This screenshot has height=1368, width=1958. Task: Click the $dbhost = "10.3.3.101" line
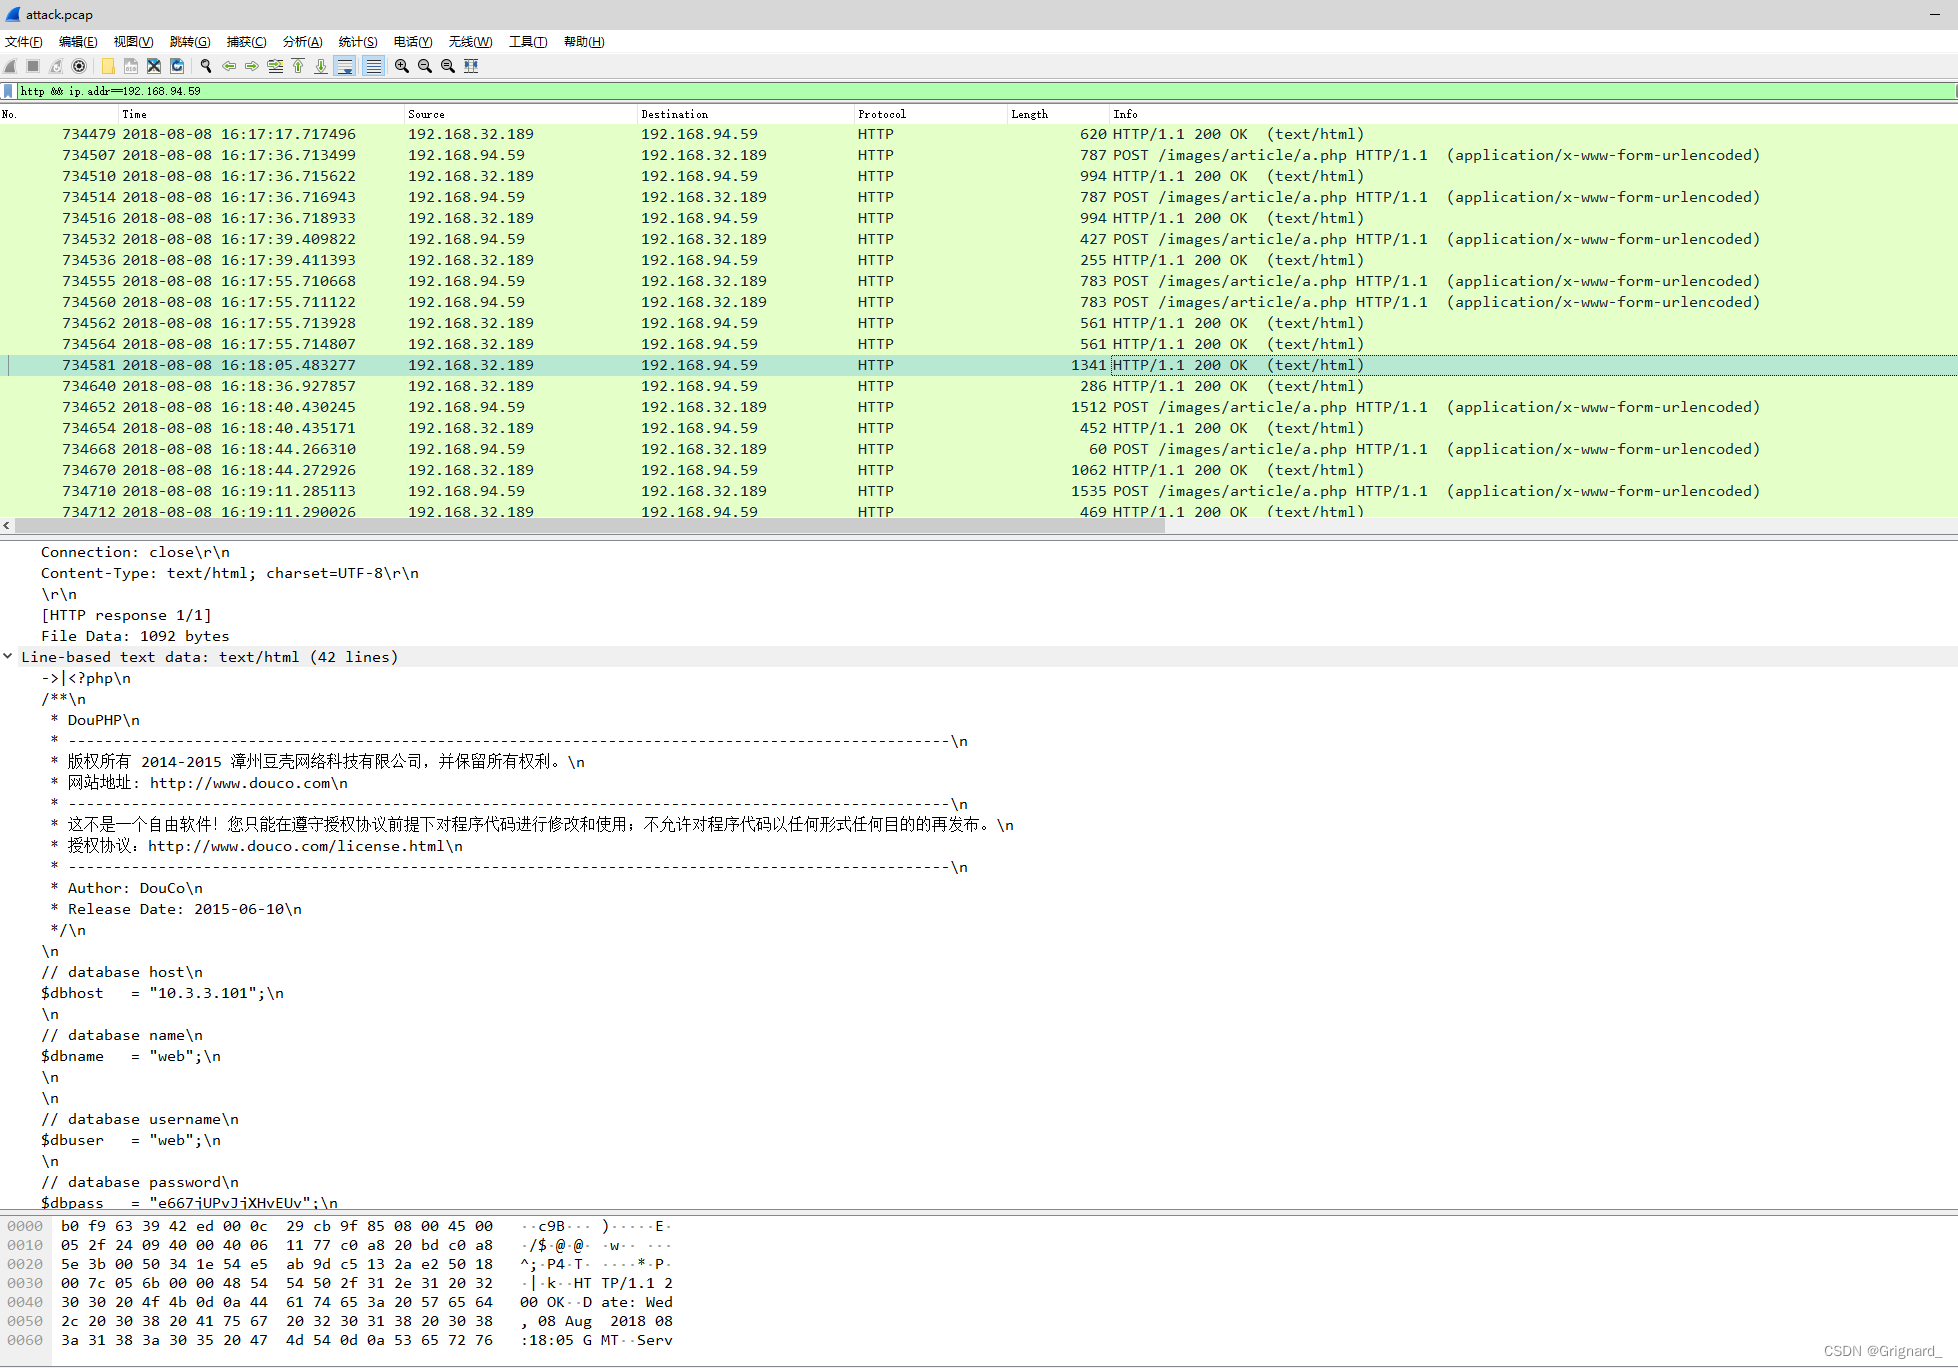tap(162, 993)
